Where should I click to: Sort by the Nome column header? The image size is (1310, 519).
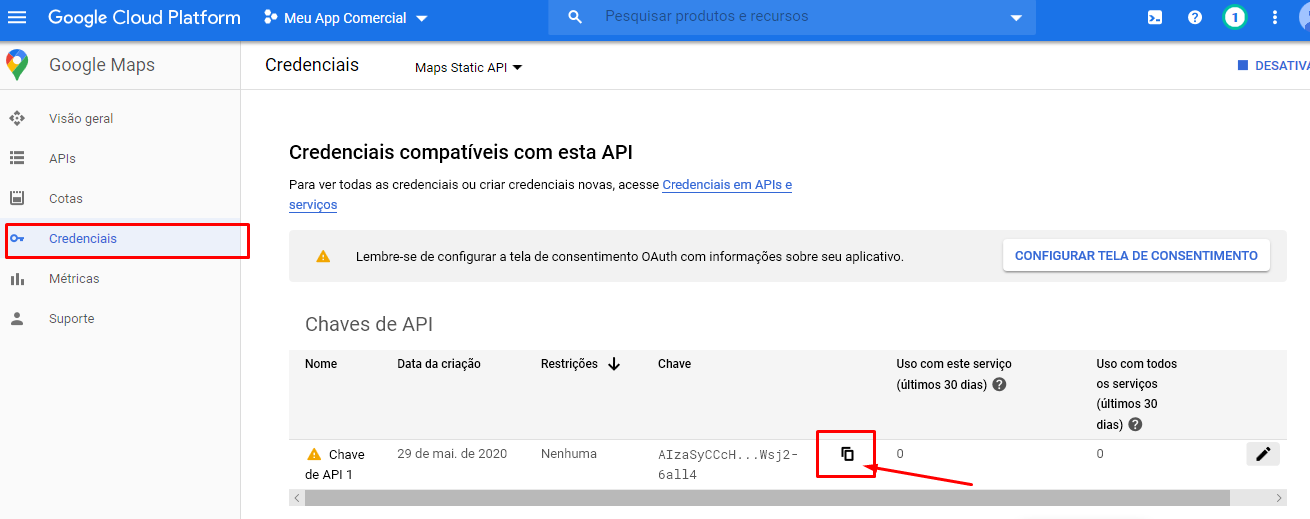(x=321, y=364)
